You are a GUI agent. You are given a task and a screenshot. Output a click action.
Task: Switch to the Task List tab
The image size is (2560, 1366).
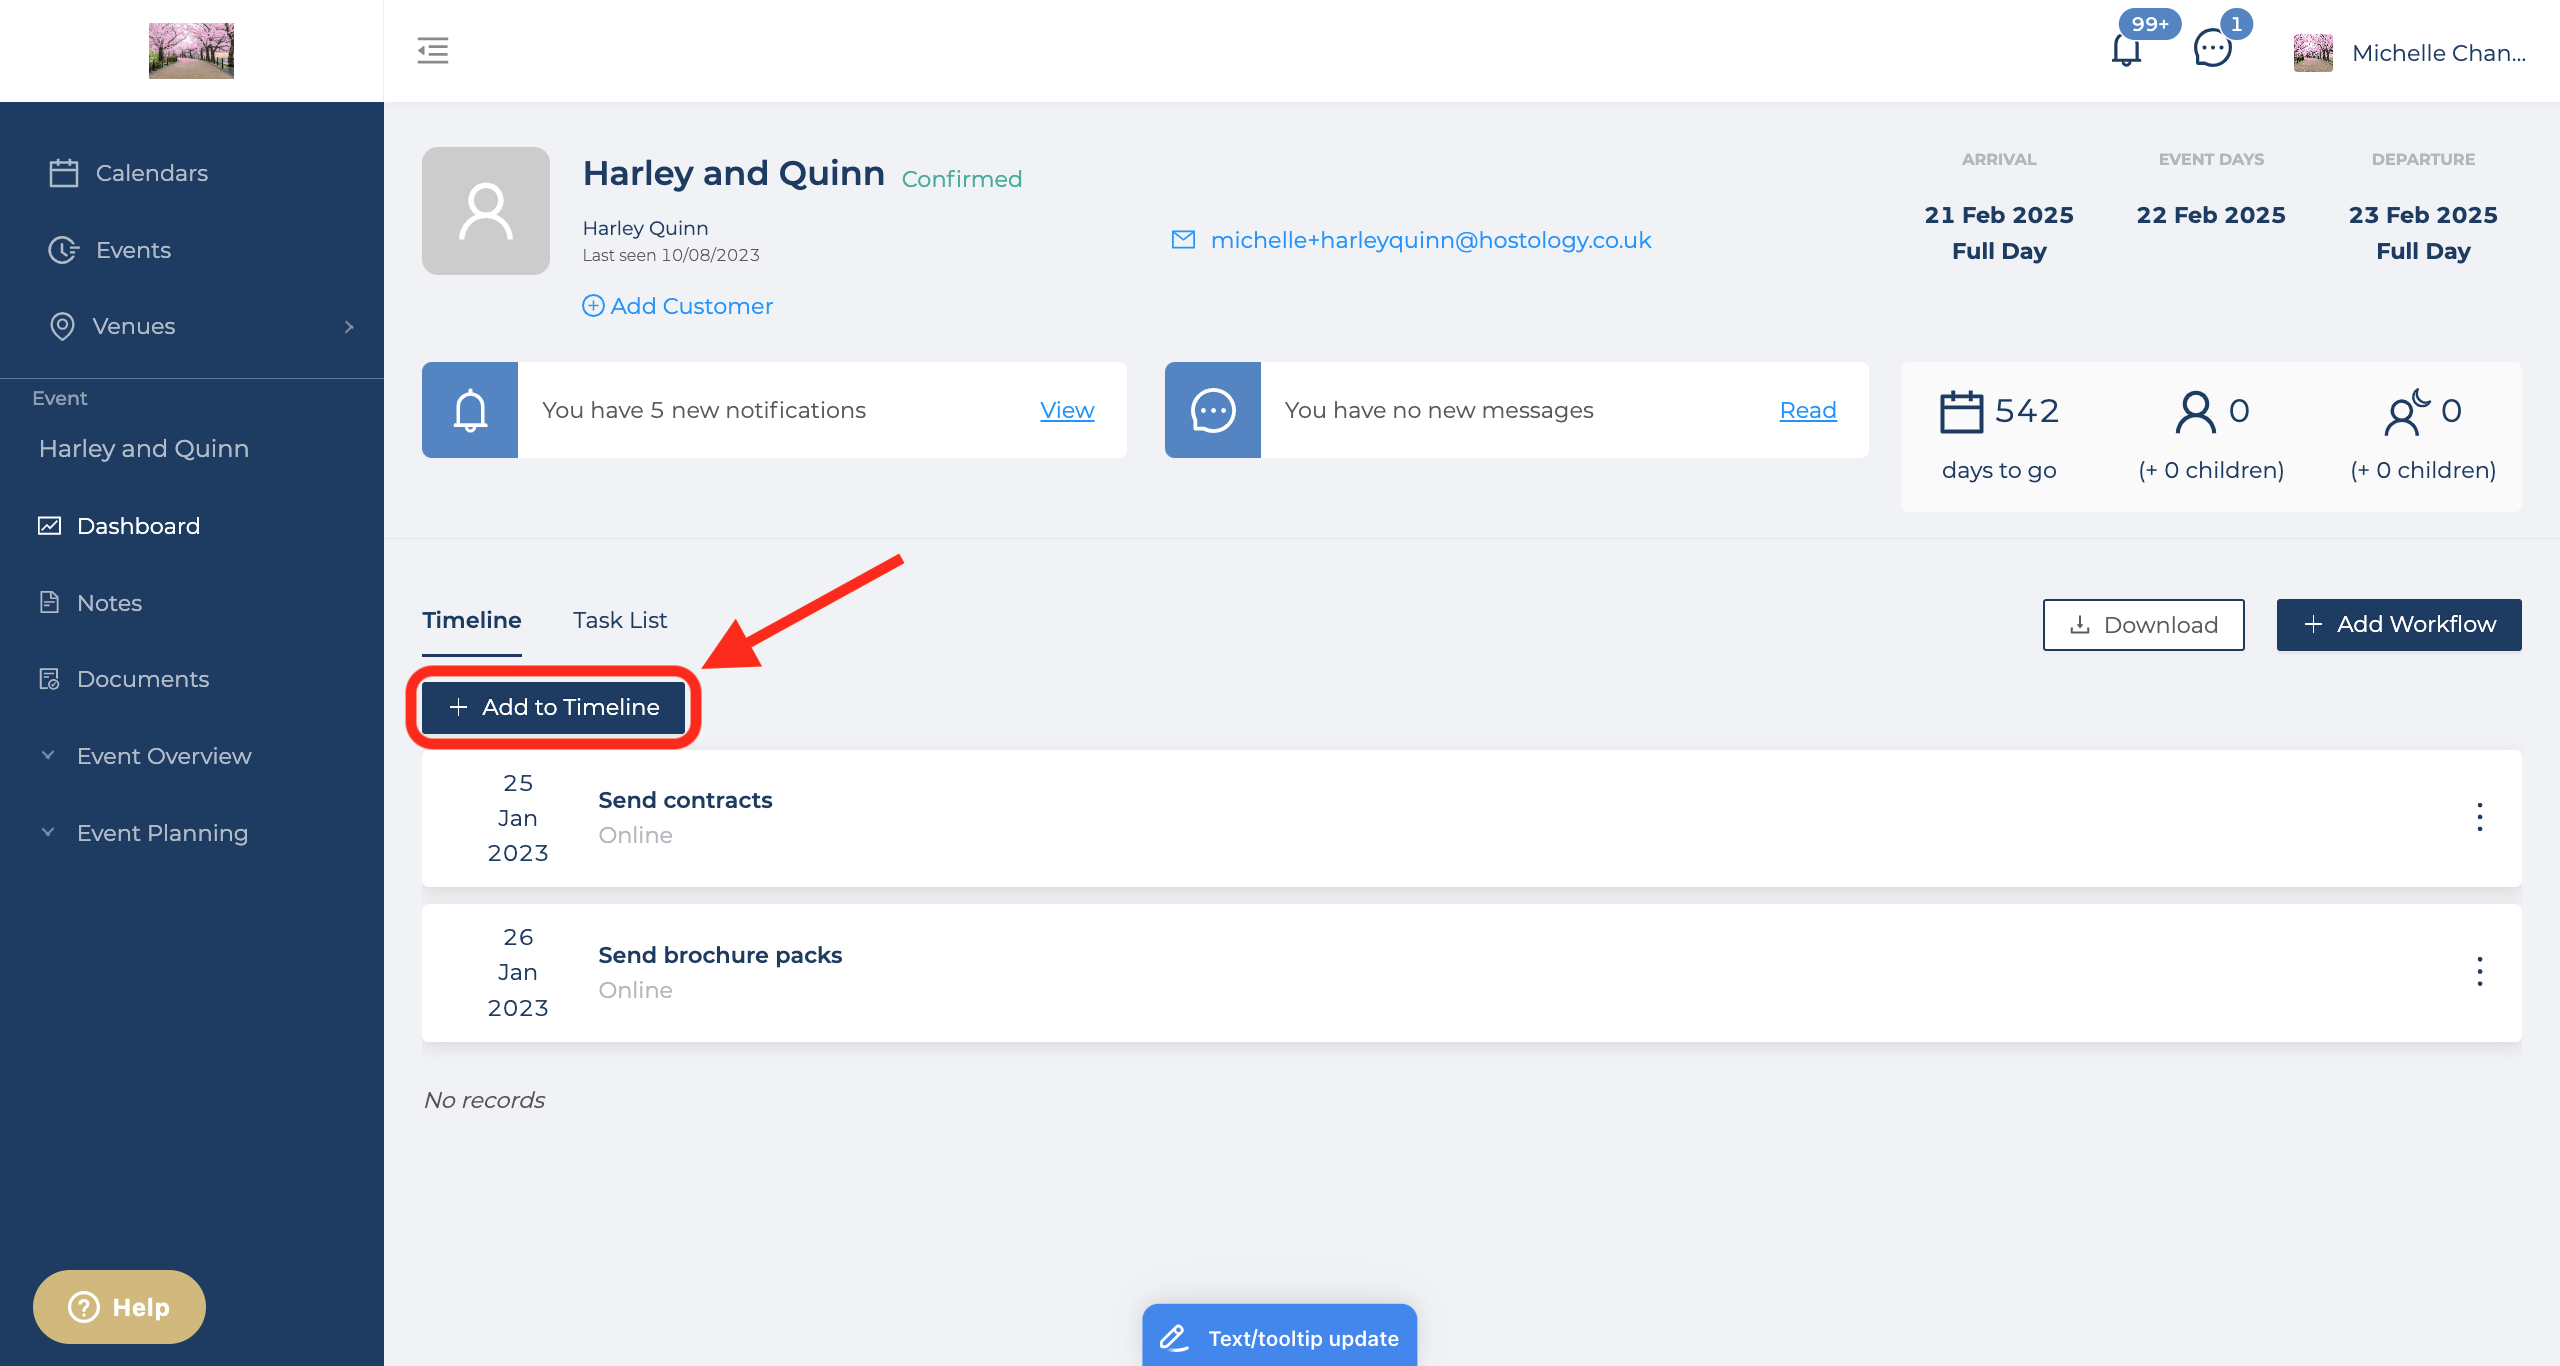[x=620, y=620]
